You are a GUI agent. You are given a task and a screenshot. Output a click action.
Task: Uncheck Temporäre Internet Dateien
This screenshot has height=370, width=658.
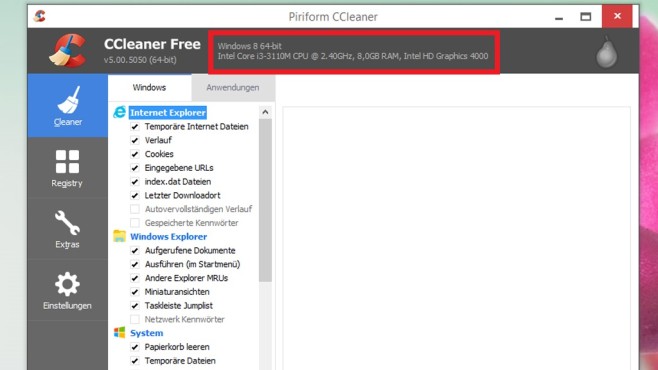(x=135, y=127)
